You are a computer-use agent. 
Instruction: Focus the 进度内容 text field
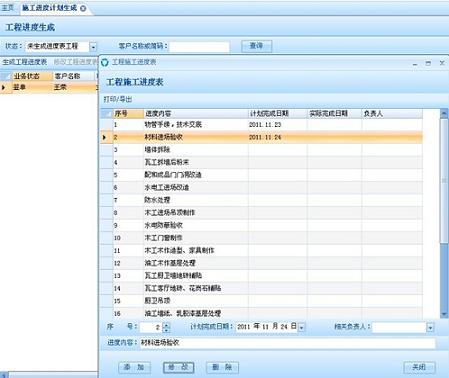pos(287,343)
